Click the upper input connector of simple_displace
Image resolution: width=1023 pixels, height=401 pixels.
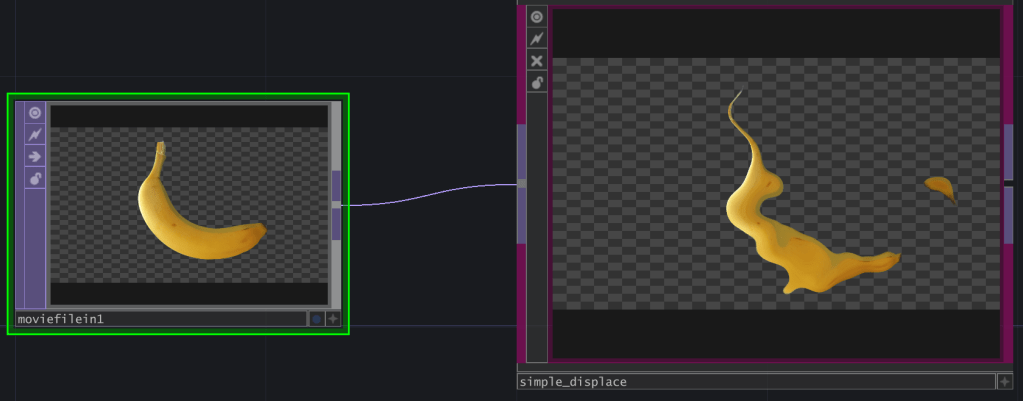(521, 152)
